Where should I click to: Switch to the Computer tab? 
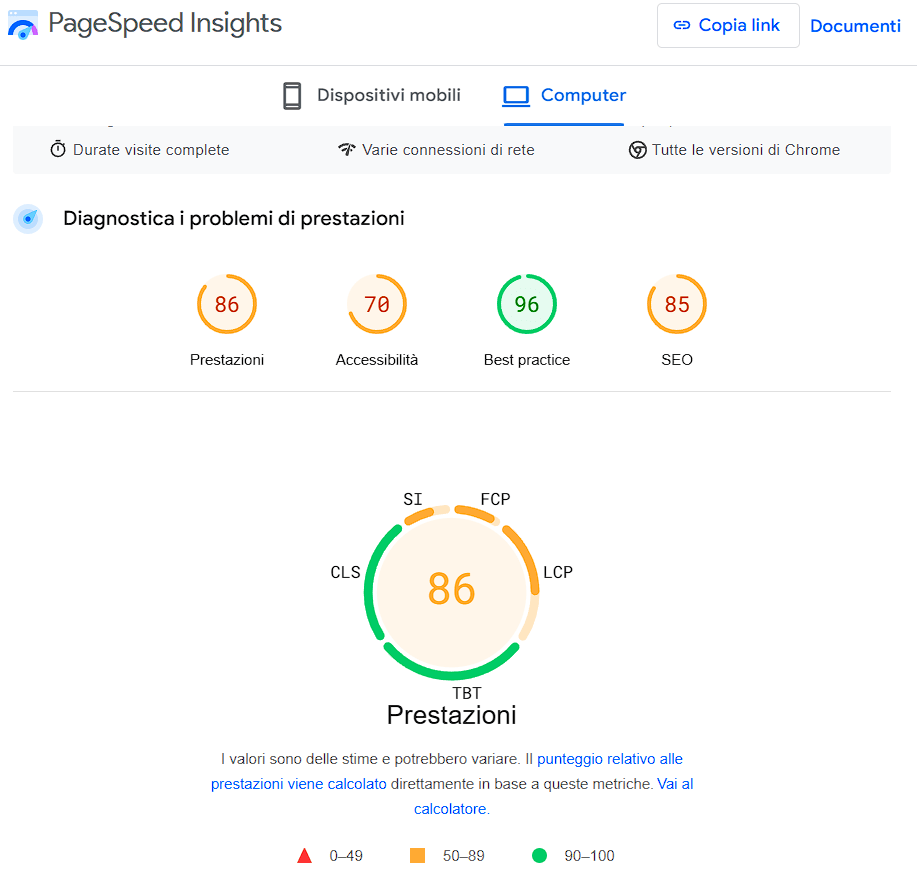564,95
